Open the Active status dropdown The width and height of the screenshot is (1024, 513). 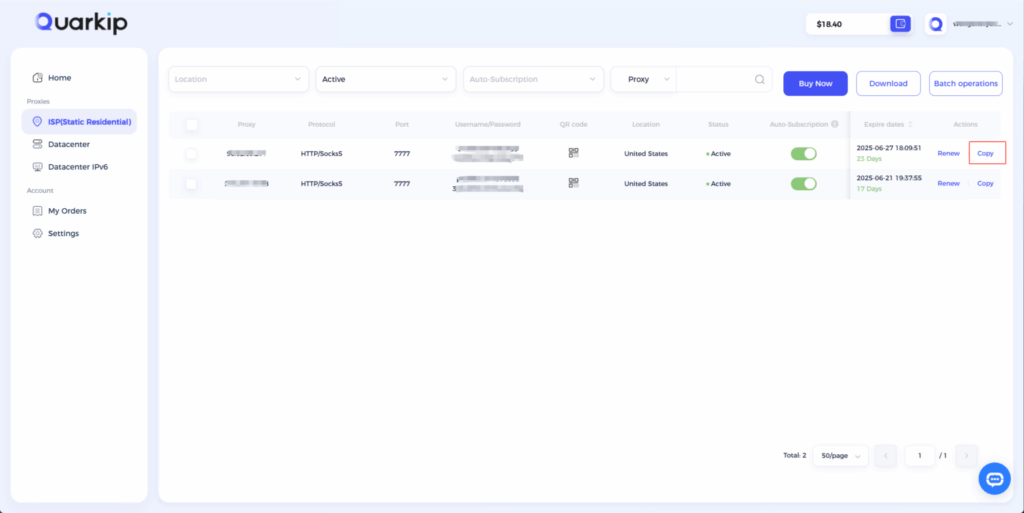(386, 79)
